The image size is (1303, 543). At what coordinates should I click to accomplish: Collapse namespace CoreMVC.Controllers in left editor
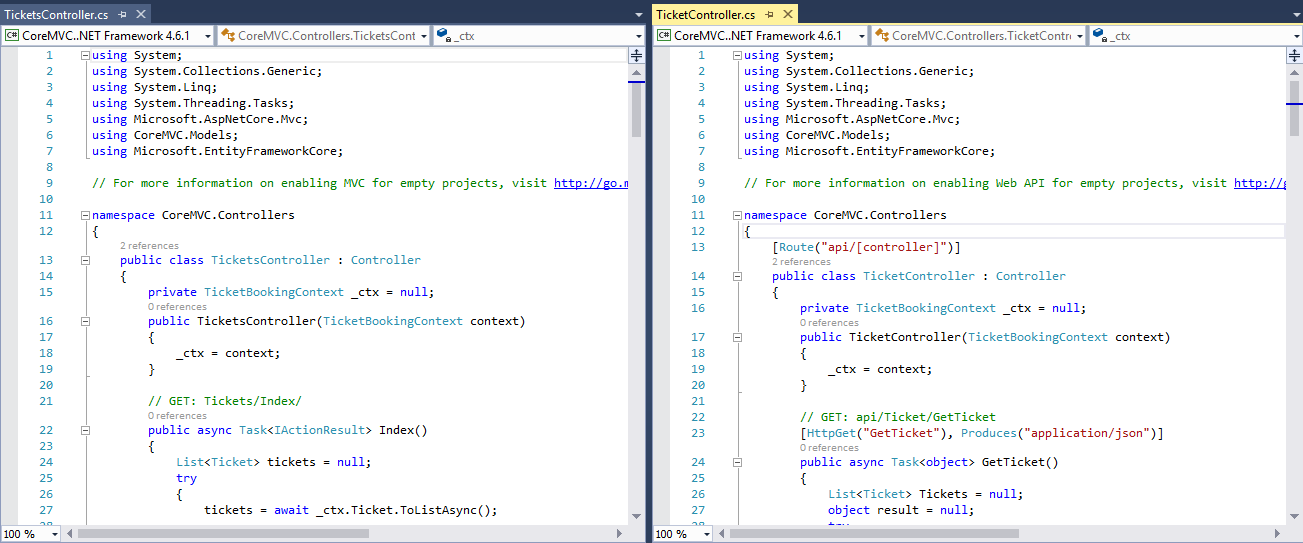point(85,215)
